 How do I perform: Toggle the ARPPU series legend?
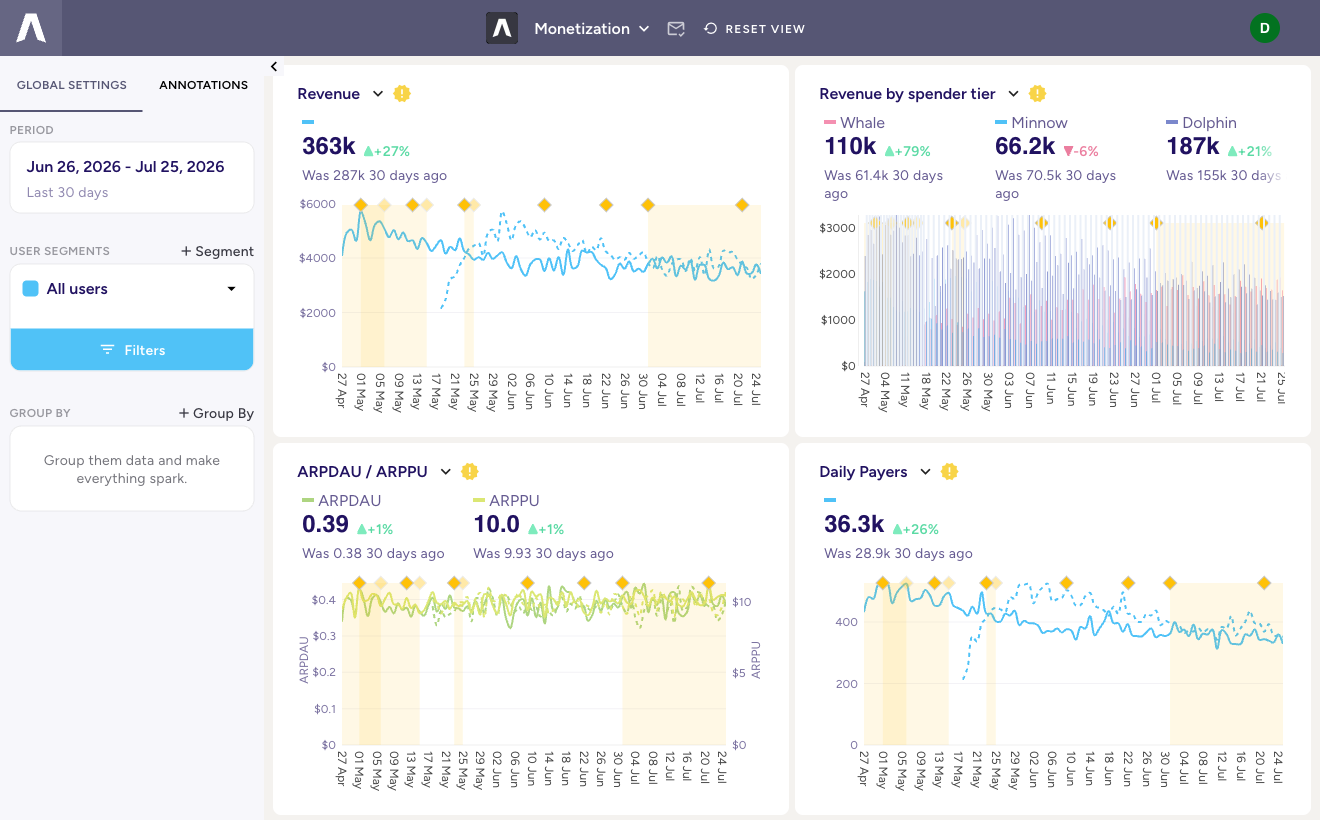506,500
